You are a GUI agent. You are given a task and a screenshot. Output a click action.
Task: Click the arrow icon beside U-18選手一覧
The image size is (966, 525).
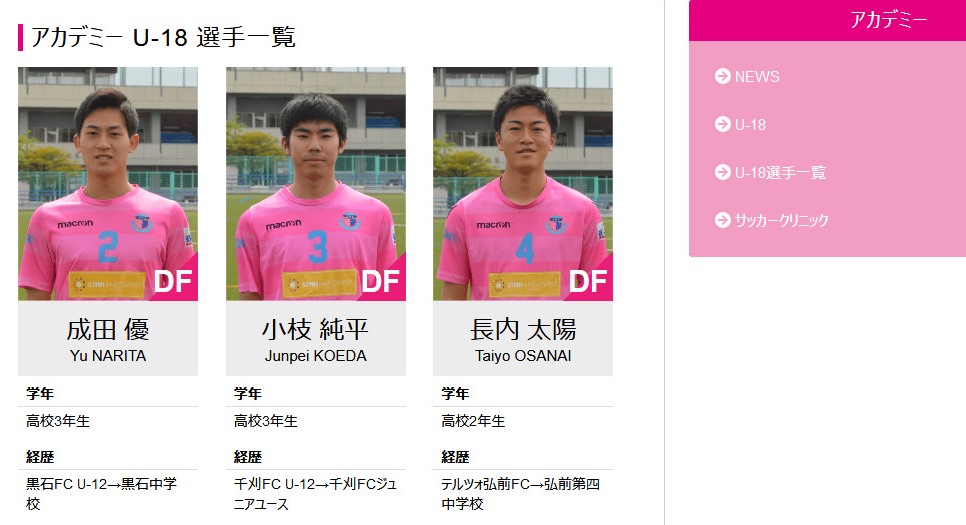[722, 173]
